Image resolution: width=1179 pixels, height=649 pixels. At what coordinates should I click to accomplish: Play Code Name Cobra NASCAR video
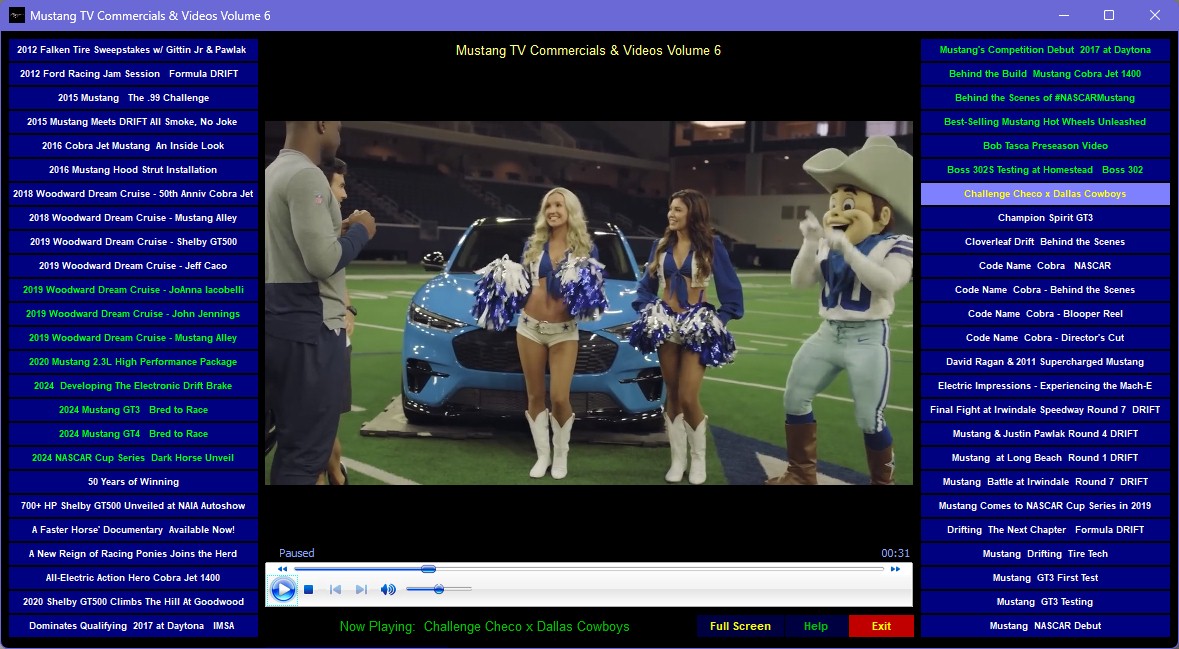[1045, 266]
